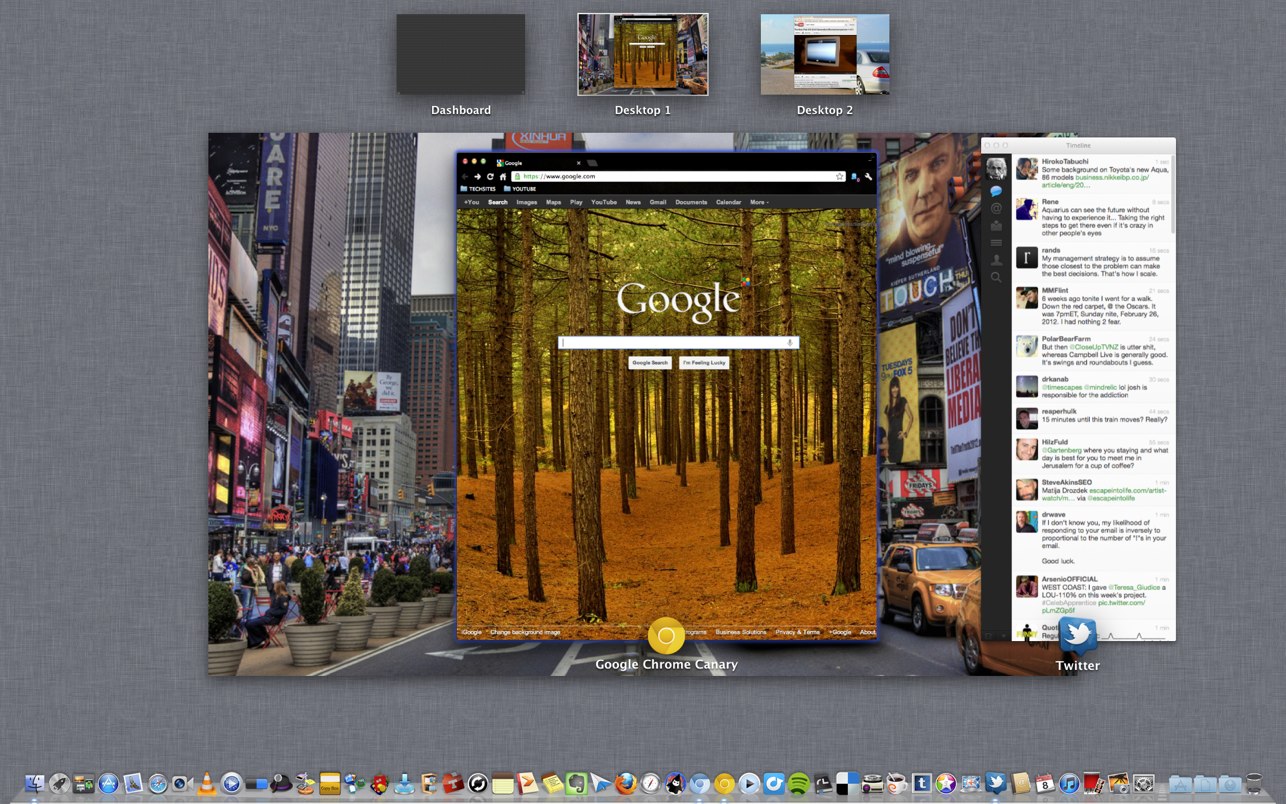Open the Twitter direct messages tab
This screenshot has height=804, width=1286.
[996, 226]
